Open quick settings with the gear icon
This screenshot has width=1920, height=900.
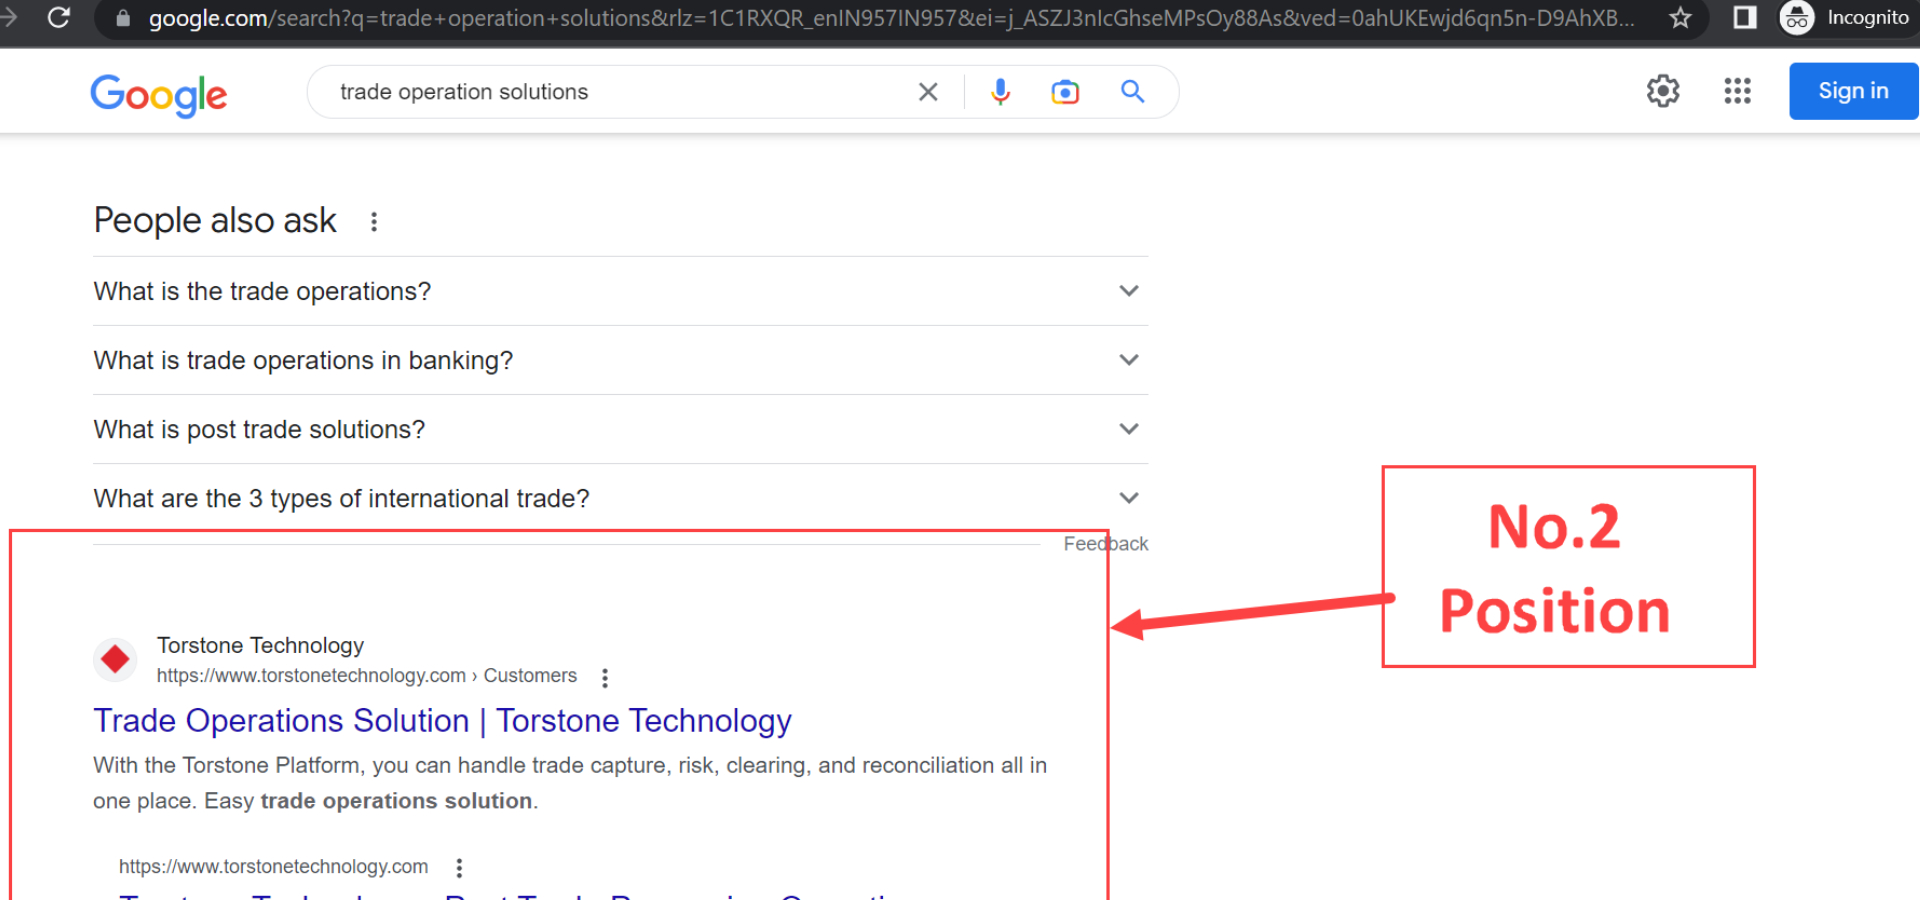(1663, 91)
